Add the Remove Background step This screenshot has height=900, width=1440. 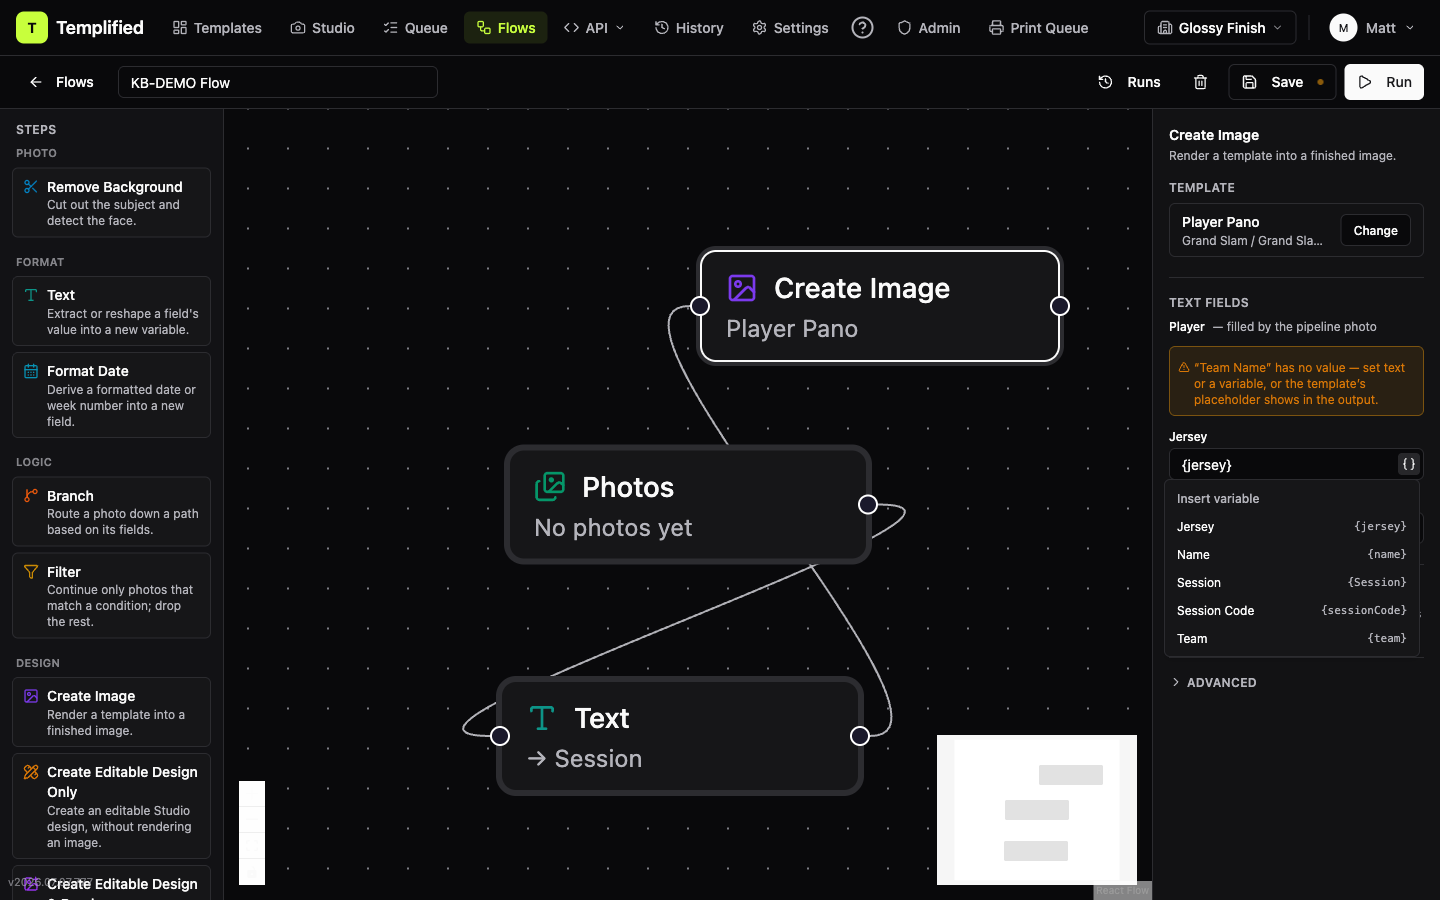pyautogui.click(x=111, y=203)
